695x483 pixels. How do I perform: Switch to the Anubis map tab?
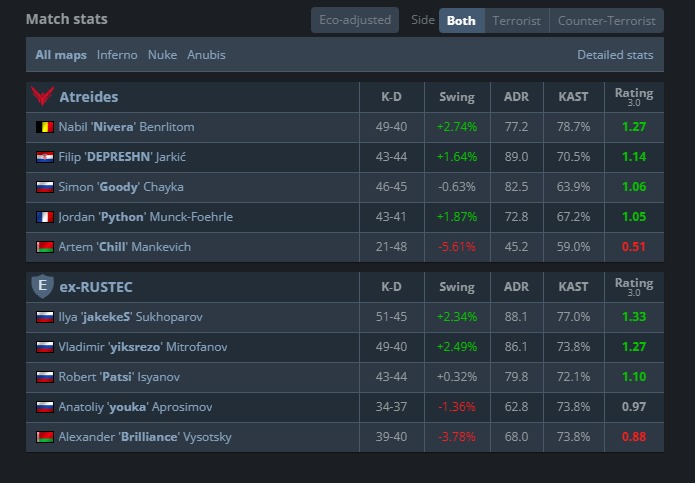coord(206,55)
